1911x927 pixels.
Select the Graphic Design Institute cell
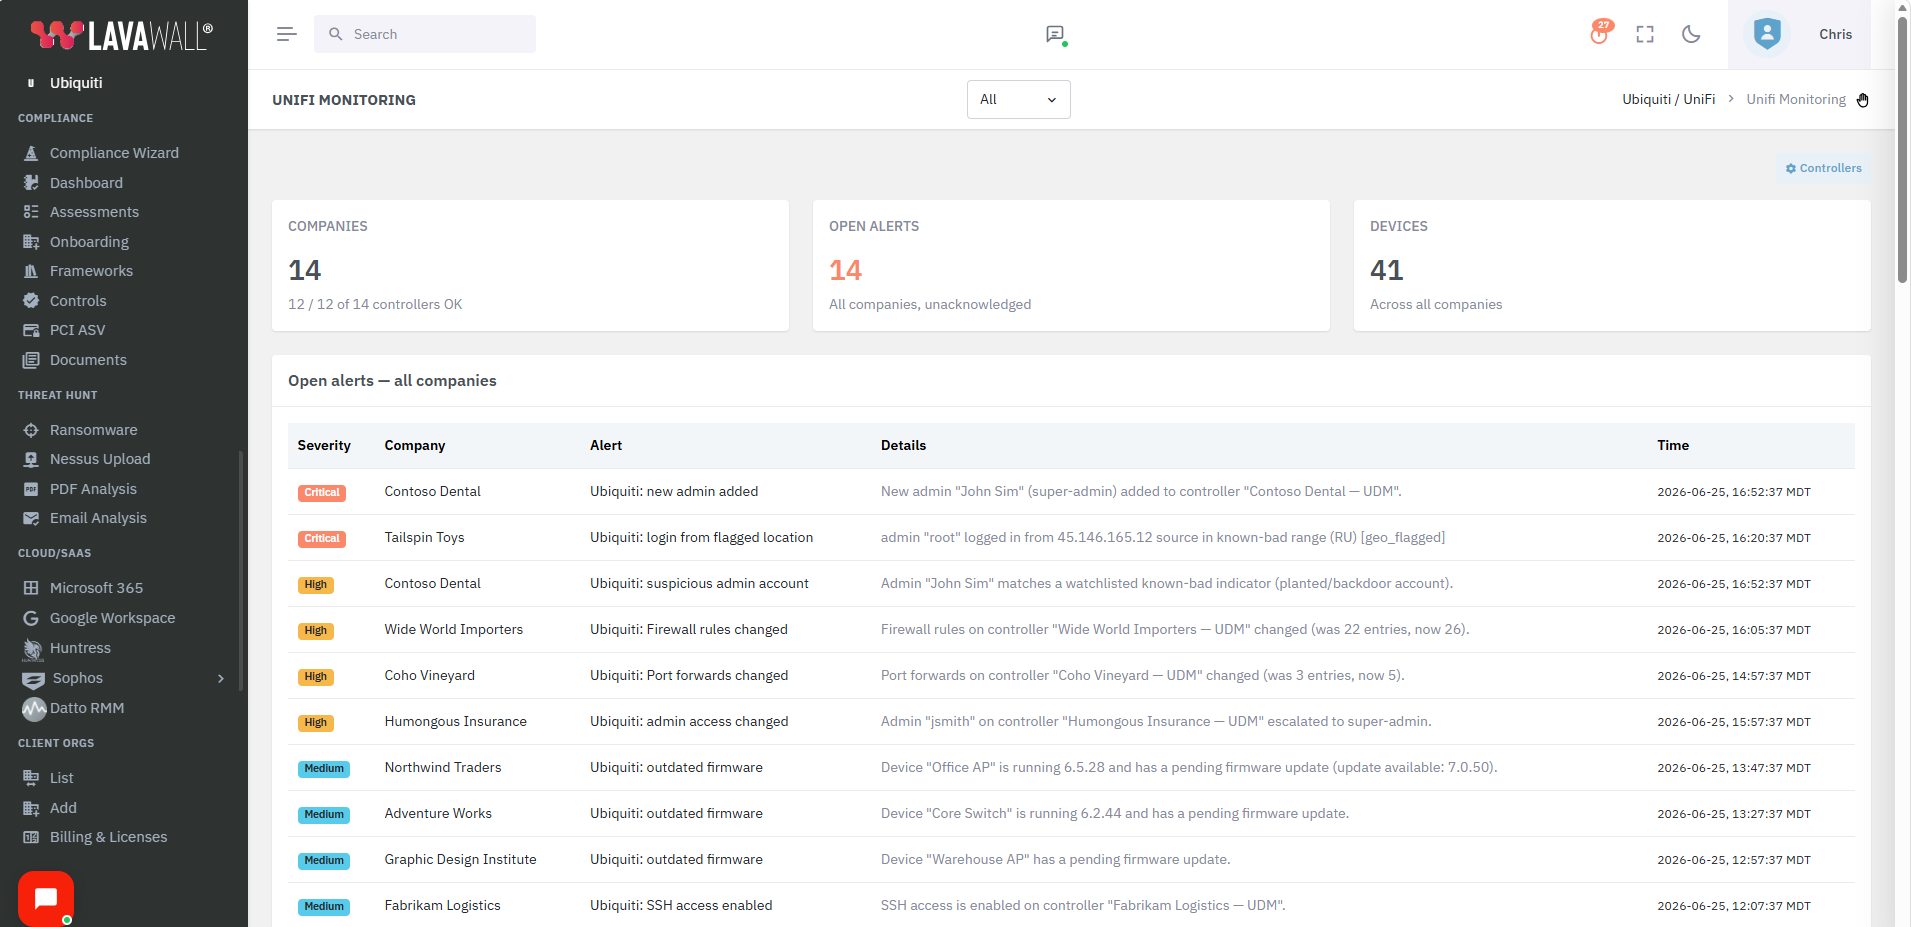tap(461, 860)
